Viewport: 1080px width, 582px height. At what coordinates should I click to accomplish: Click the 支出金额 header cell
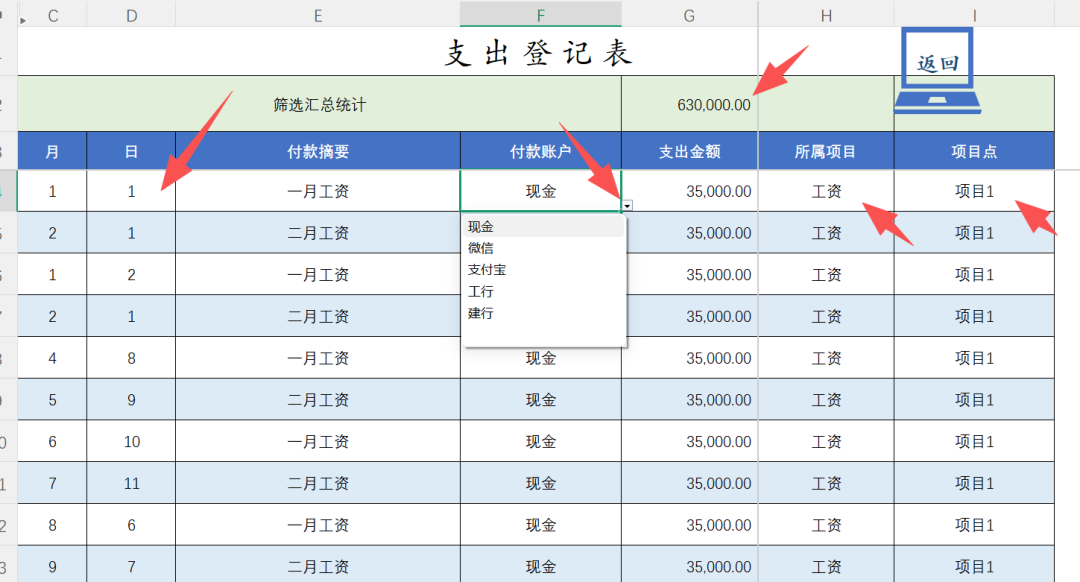point(689,152)
